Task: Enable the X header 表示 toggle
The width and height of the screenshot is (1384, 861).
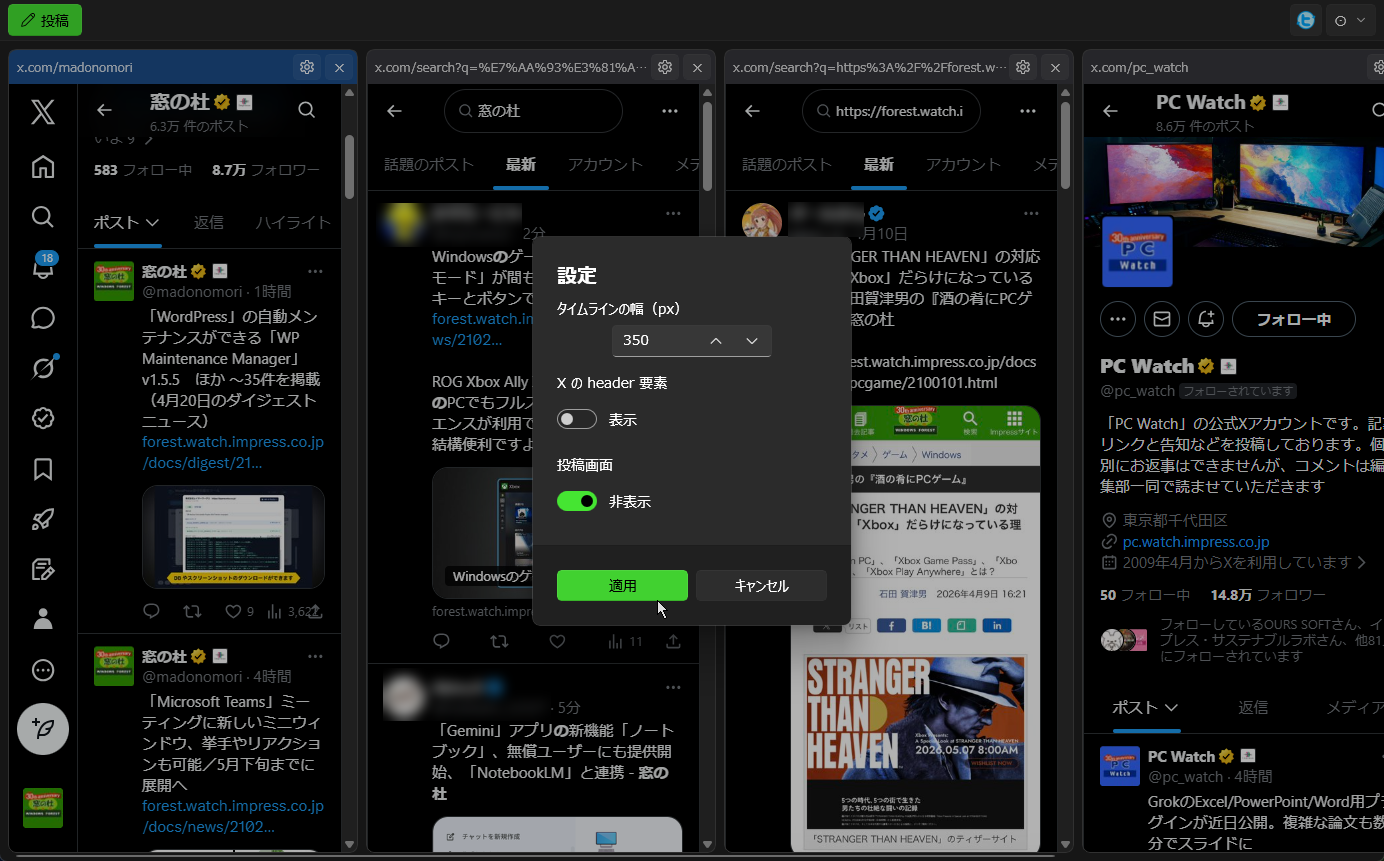Action: pos(577,419)
